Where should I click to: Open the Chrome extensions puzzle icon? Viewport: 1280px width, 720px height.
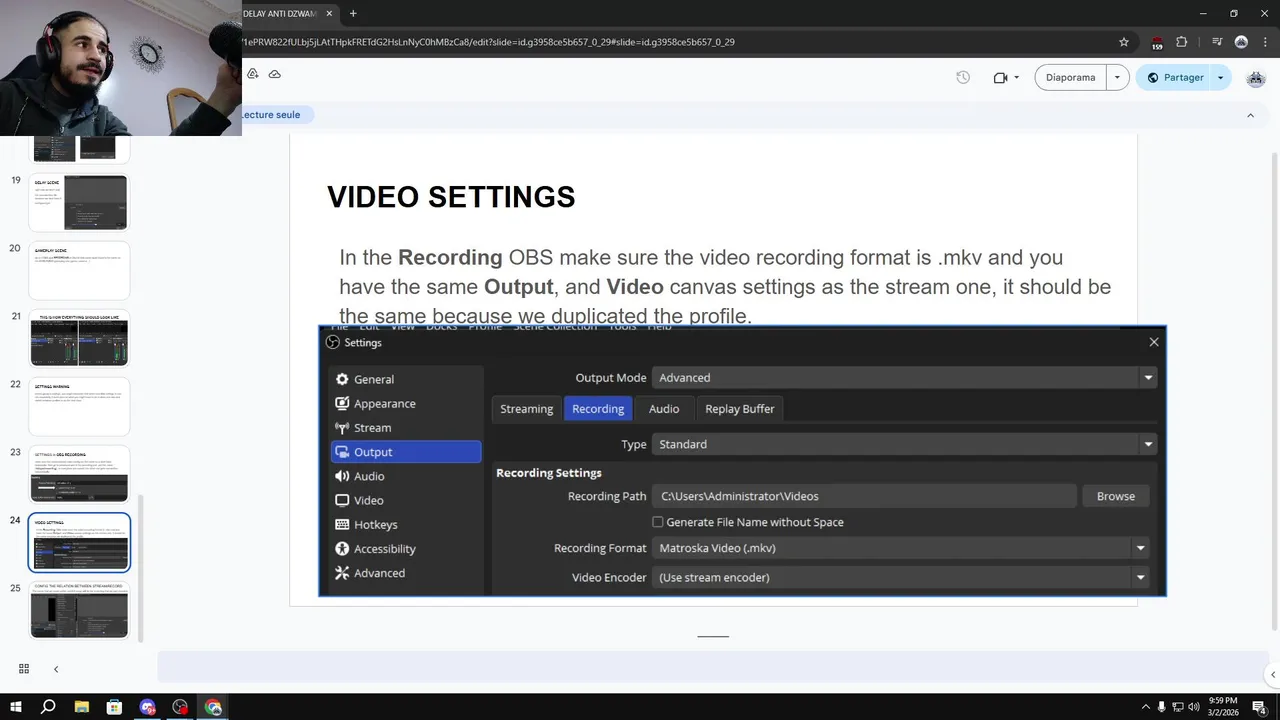click(1181, 42)
